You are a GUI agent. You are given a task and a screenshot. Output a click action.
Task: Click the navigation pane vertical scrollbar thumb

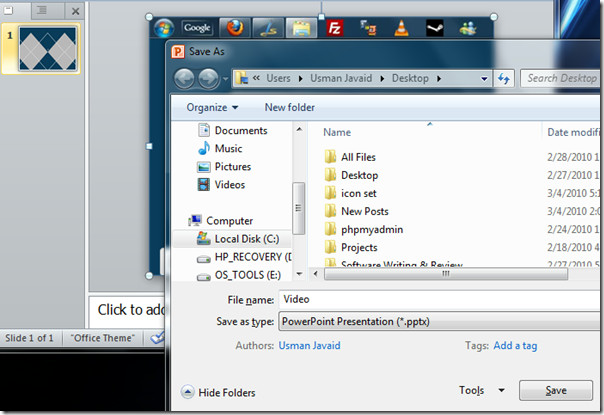pos(299,208)
